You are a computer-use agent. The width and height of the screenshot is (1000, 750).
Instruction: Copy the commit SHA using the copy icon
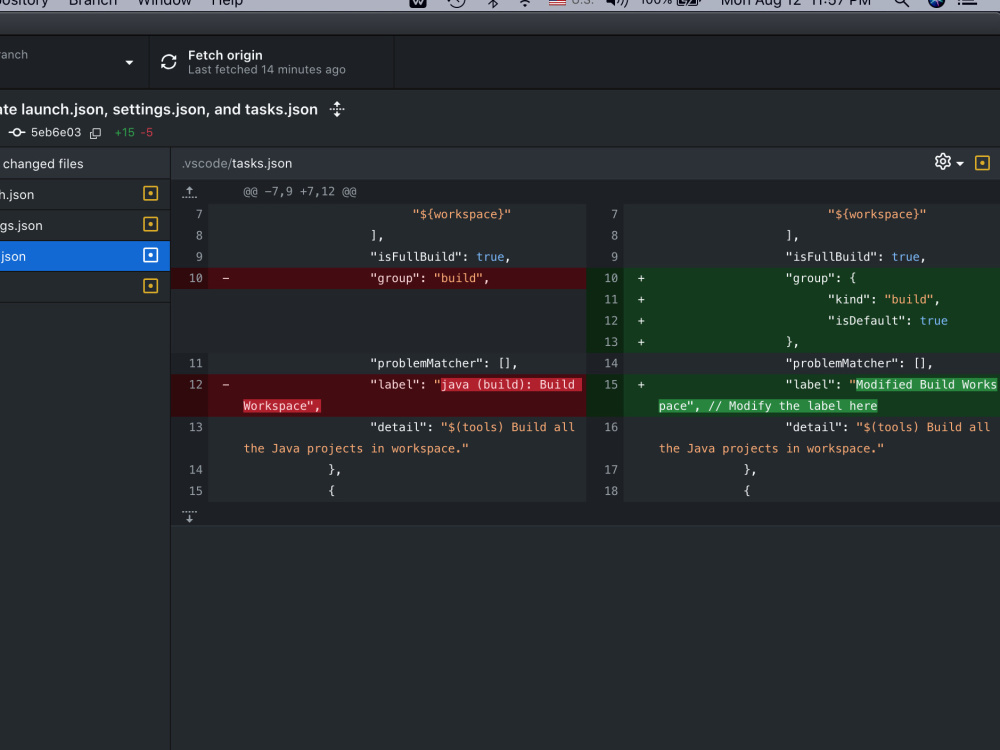(96, 133)
